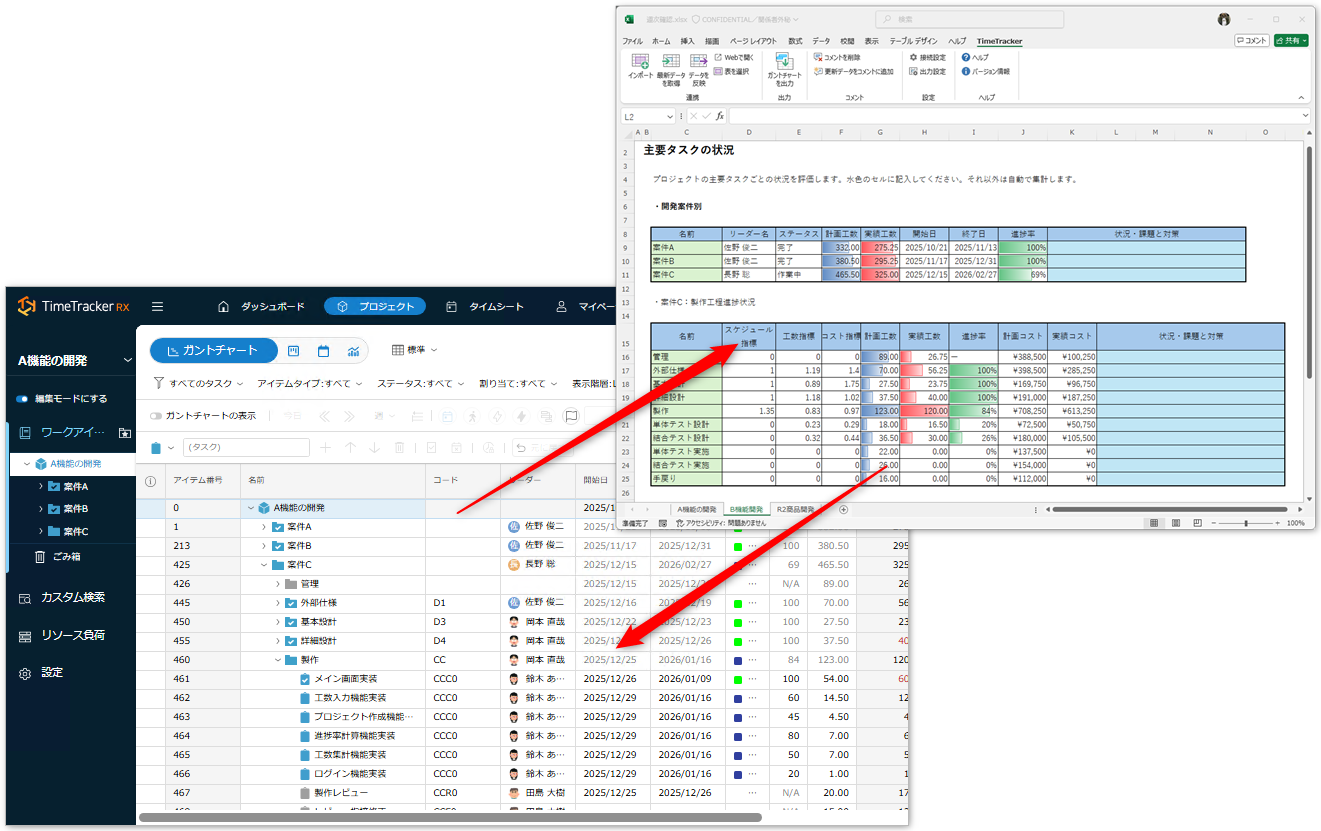Open the calendar view icon beside ガントチャート

click(x=323, y=351)
